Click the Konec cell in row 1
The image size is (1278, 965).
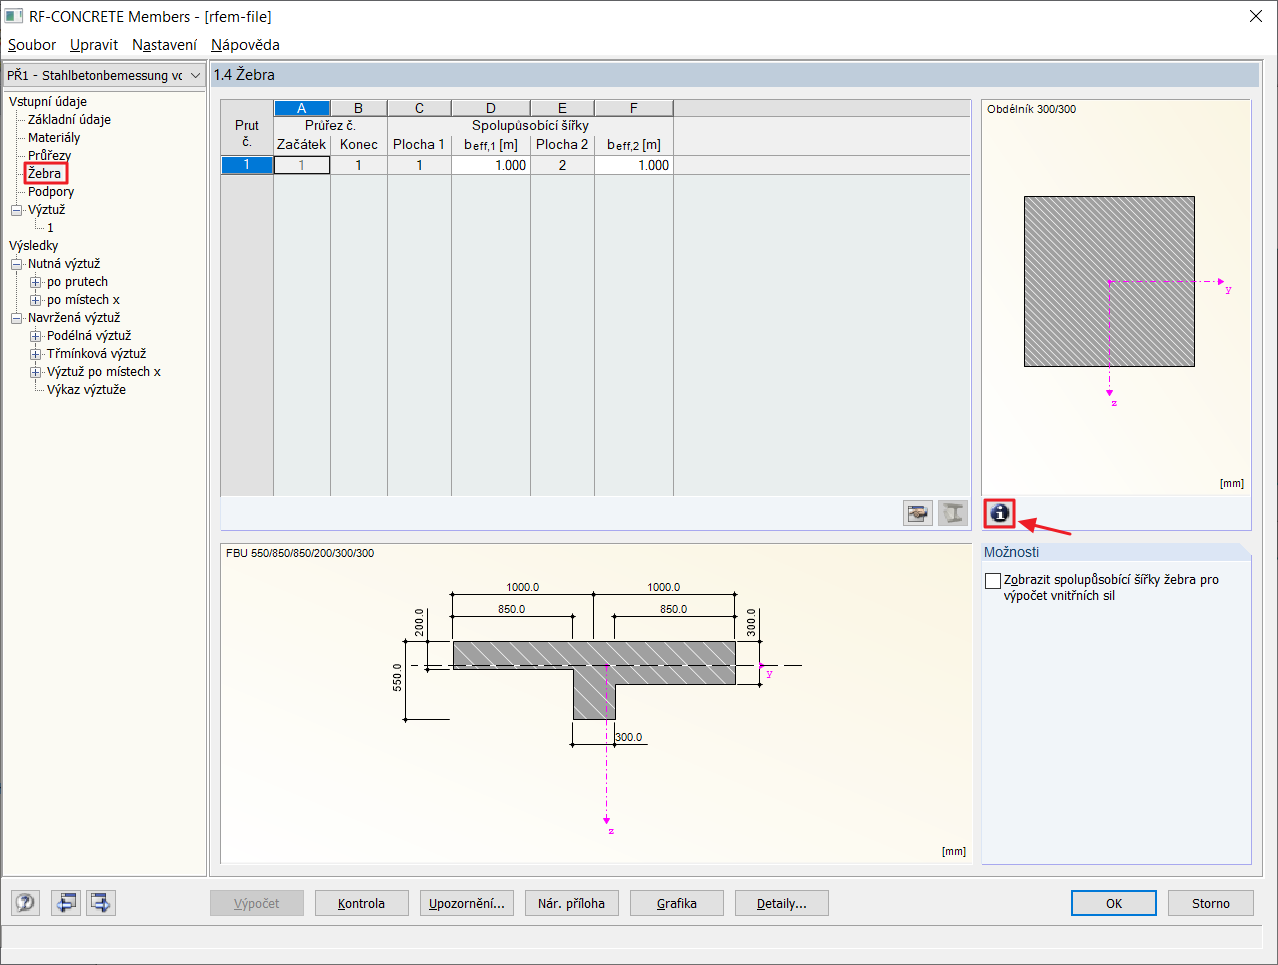pyautogui.click(x=359, y=165)
